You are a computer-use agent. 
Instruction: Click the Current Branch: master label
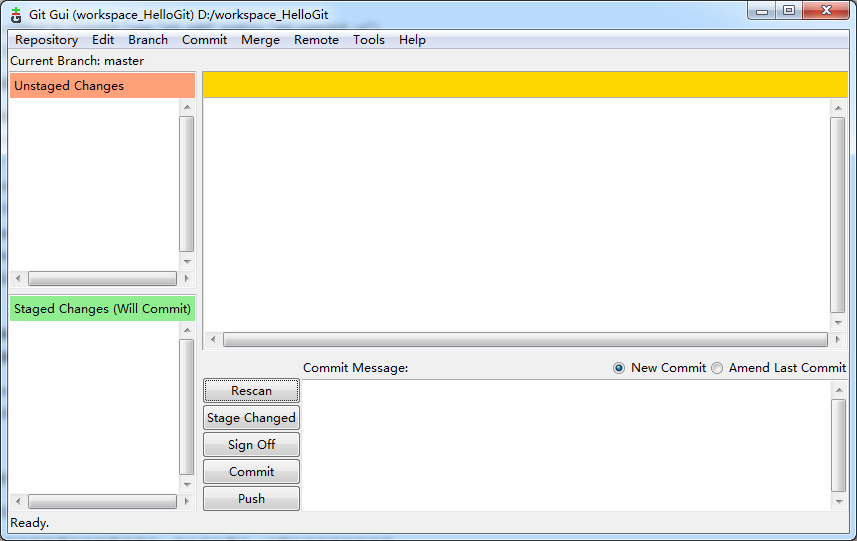tap(77, 61)
